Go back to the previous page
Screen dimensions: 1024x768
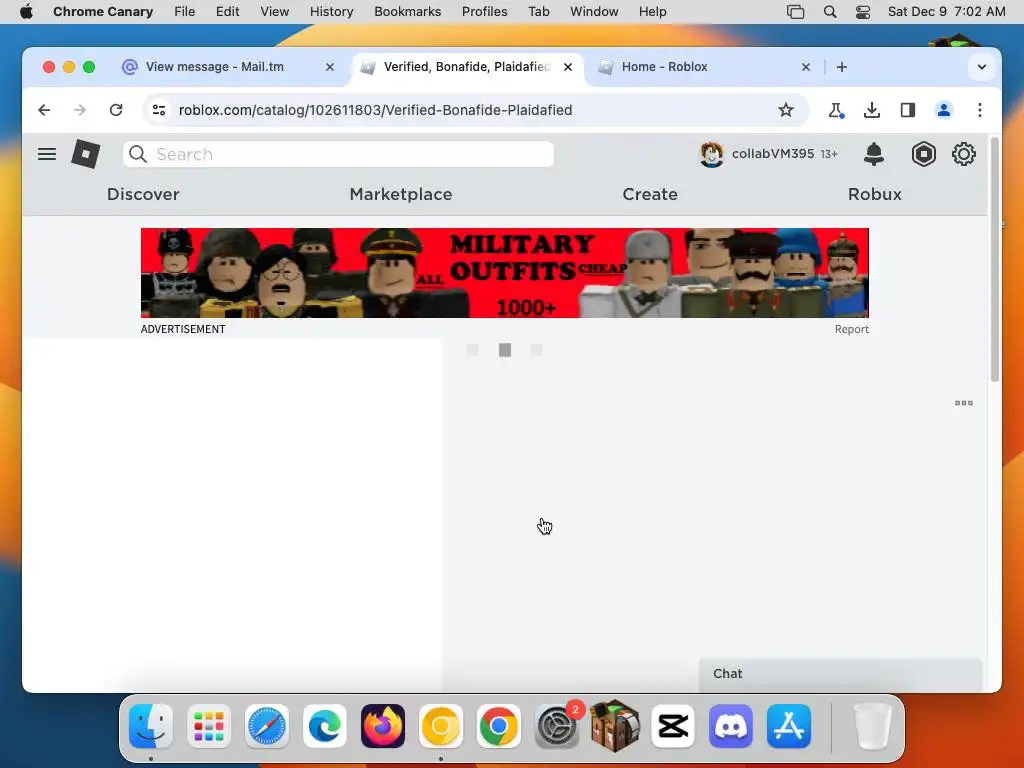(x=44, y=110)
